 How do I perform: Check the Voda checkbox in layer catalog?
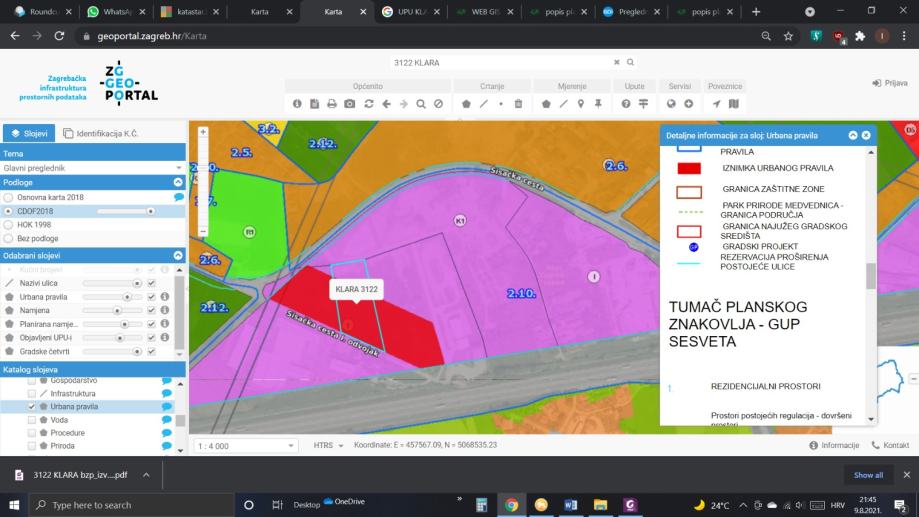tap(32, 420)
